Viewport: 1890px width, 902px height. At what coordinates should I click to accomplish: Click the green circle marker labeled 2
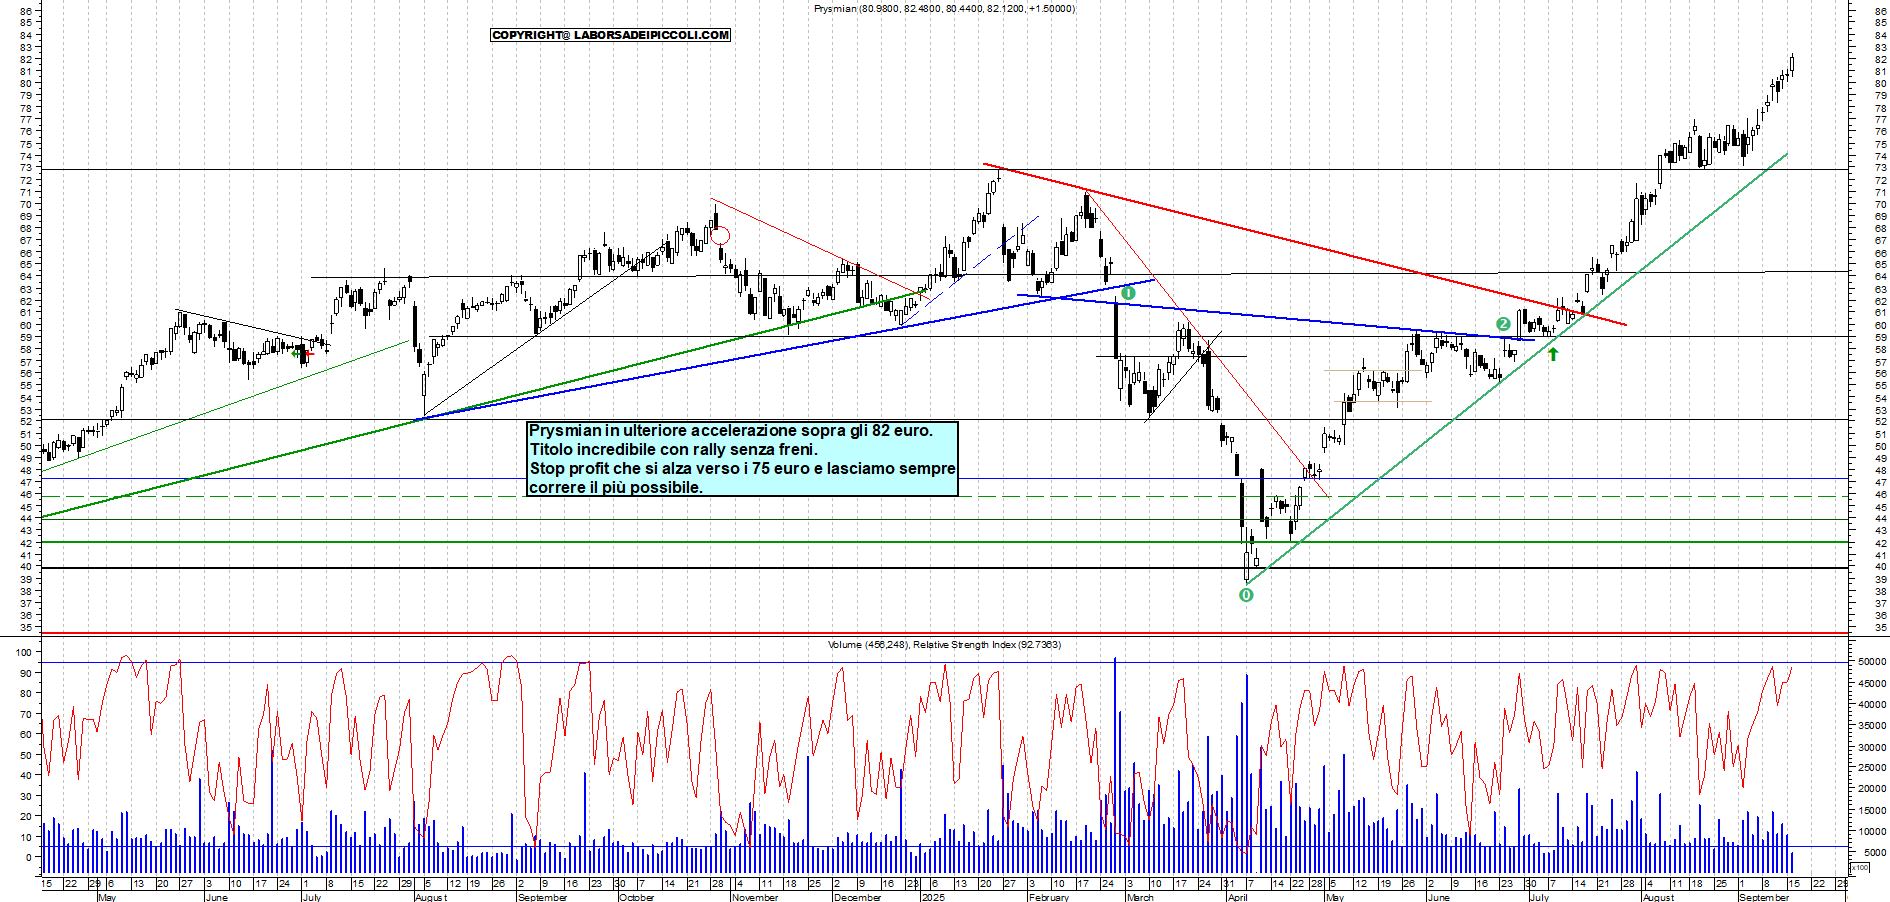coord(1503,324)
